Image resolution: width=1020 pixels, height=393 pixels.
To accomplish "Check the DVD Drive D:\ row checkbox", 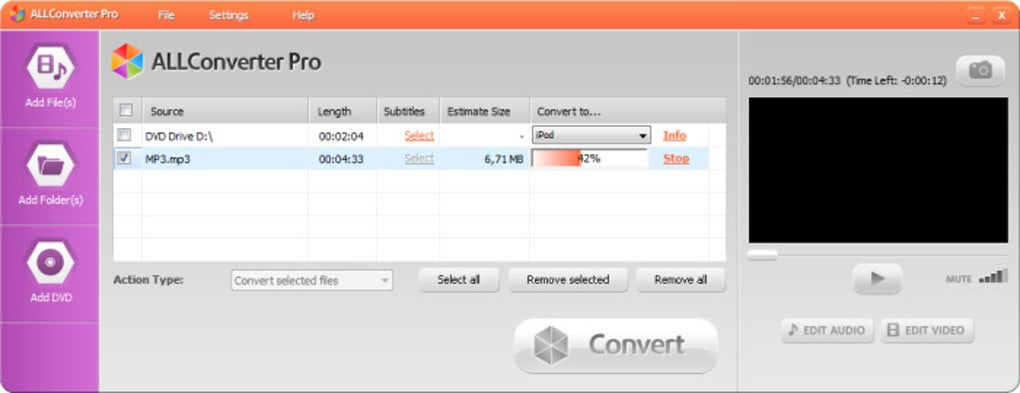I will [x=124, y=135].
